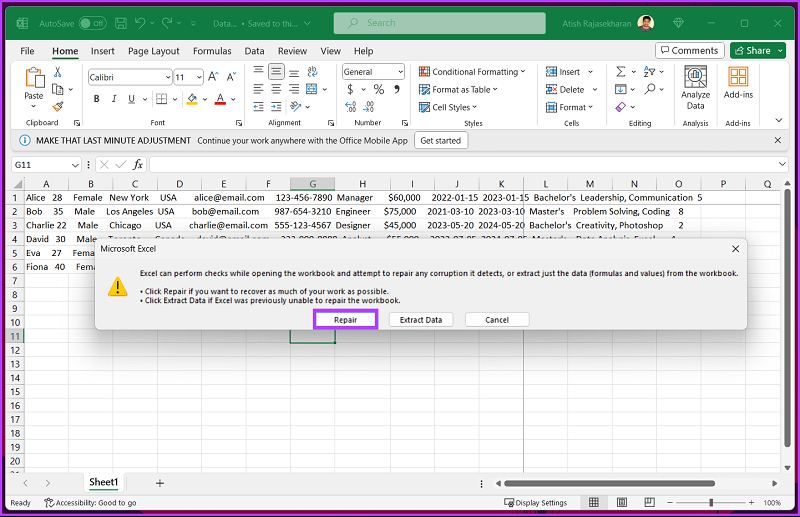Toggle the AutoSave switch
The image size is (800, 517).
(x=92, y=23)
